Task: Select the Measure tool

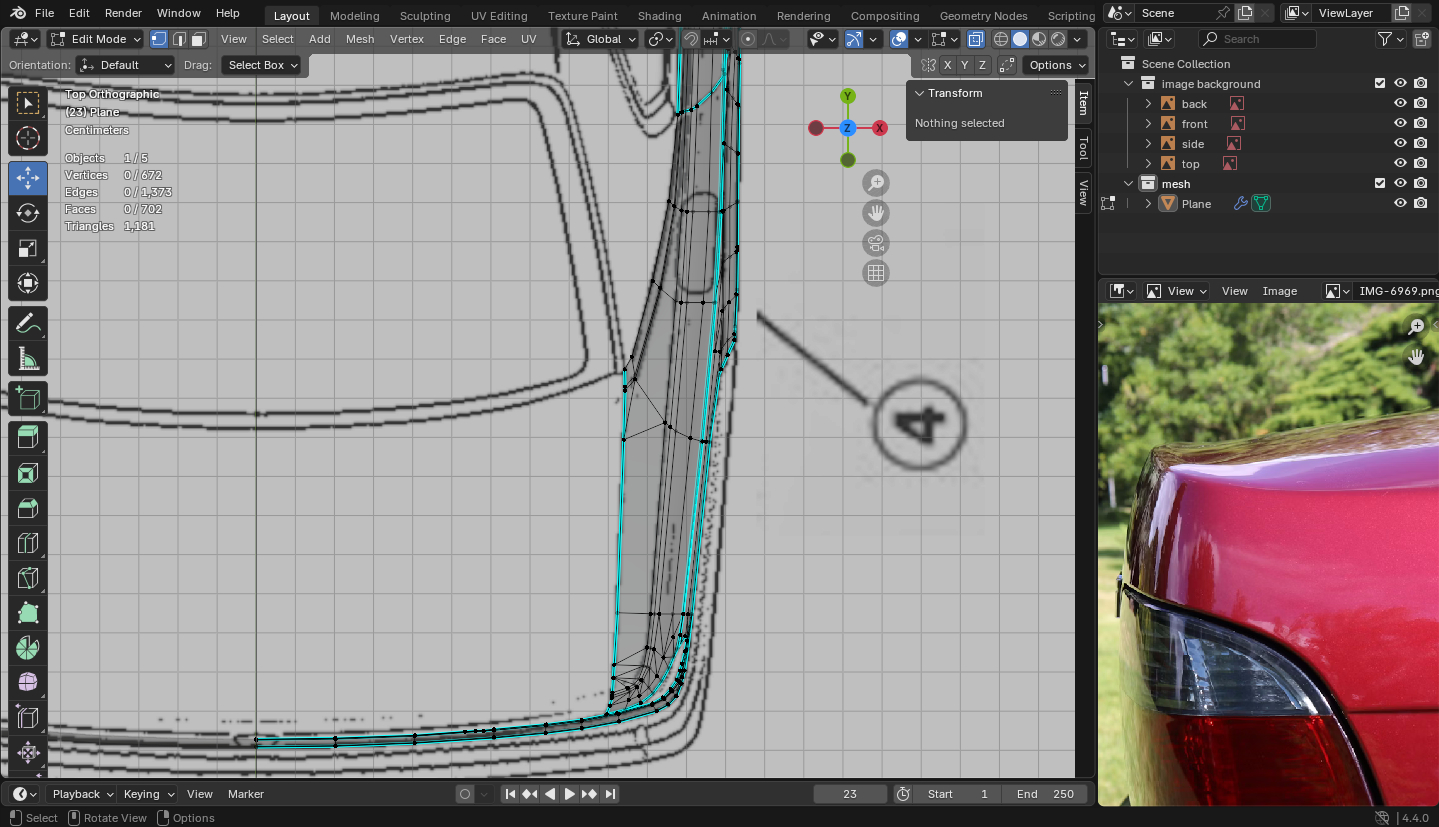Action: [28, 358]
